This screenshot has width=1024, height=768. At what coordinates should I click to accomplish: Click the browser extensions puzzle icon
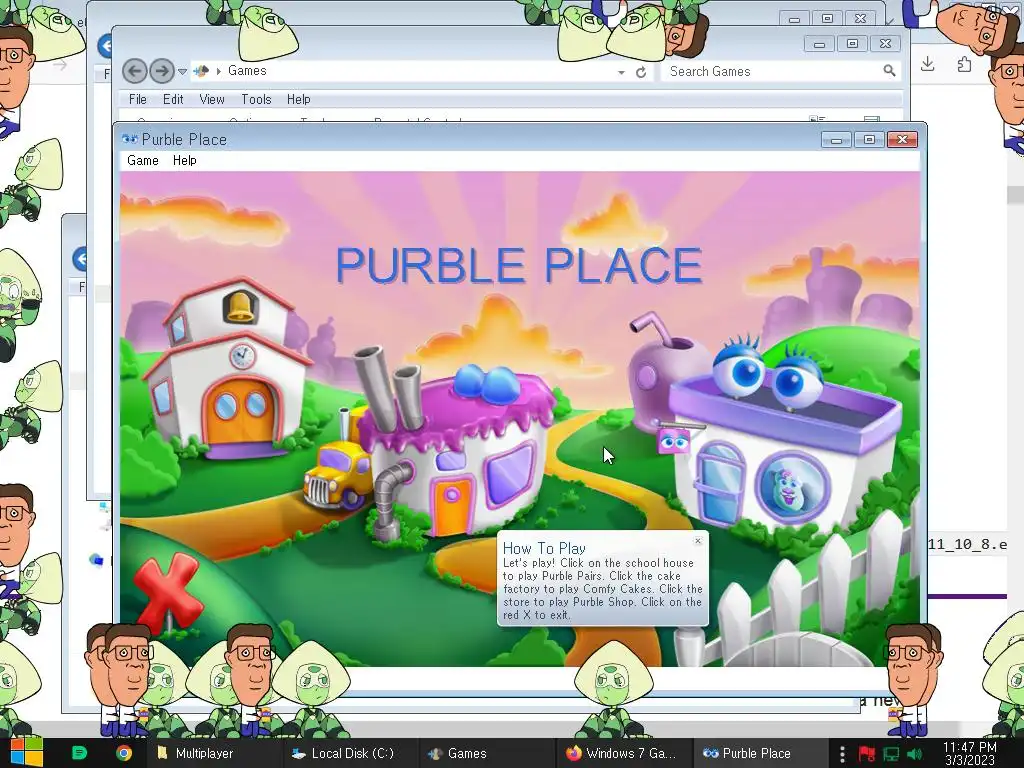coord(964,64)
